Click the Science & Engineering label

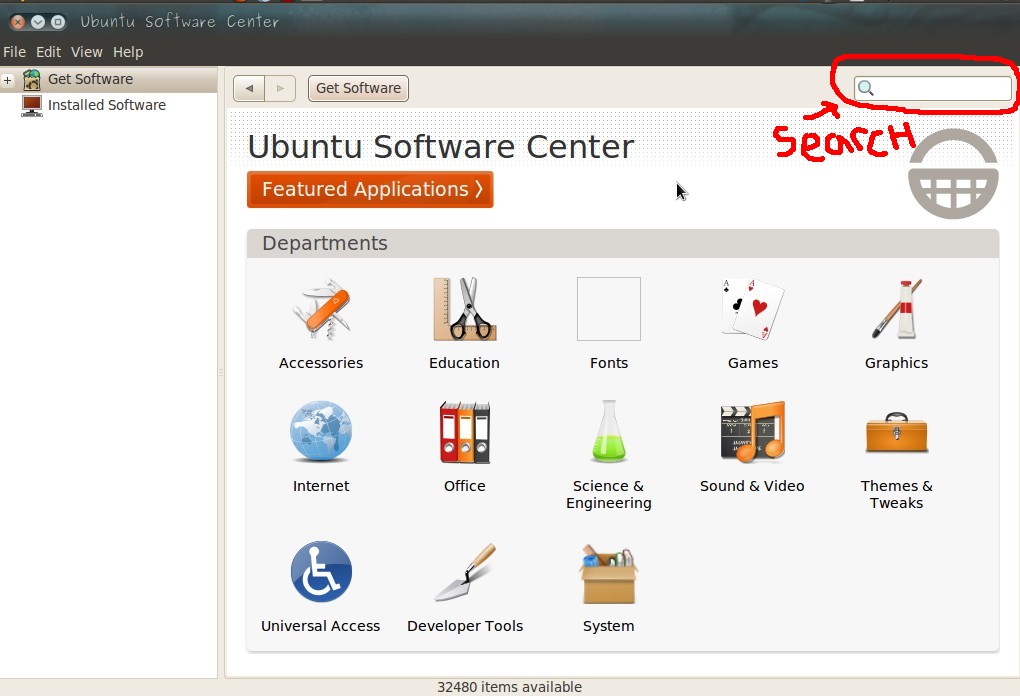coord(609,494)
